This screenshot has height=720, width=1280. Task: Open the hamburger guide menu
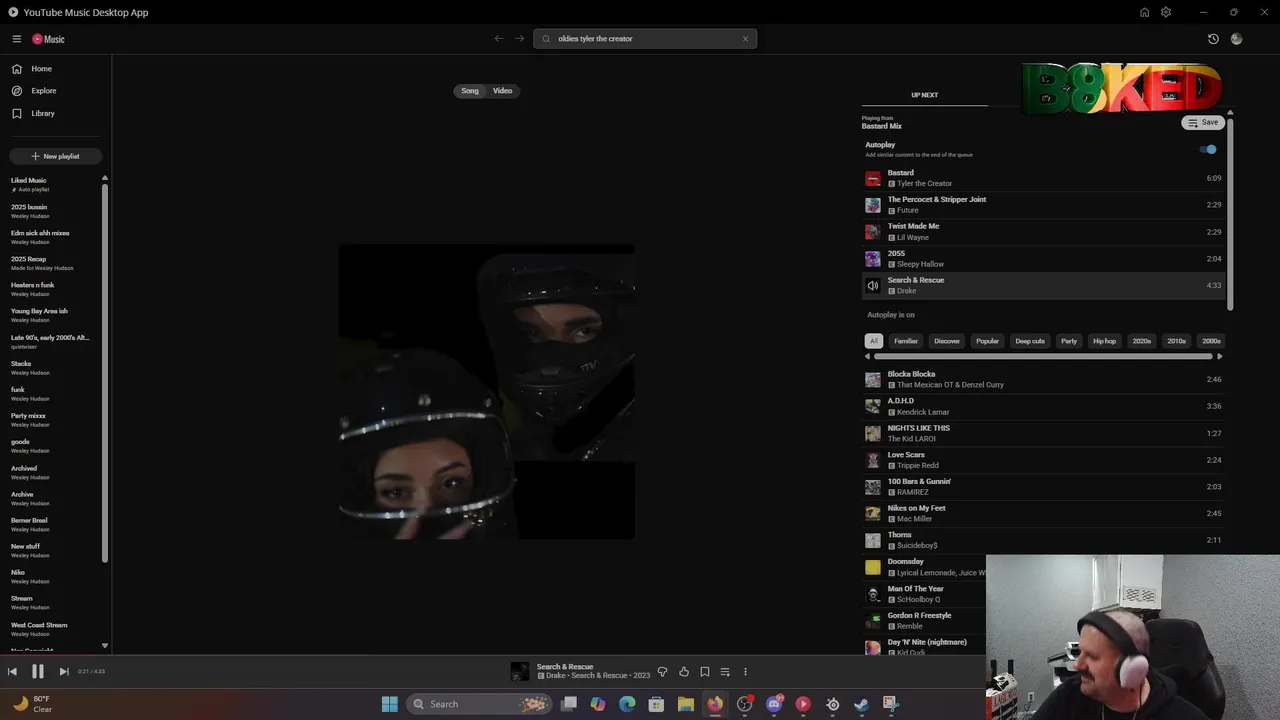click(17, 39)
